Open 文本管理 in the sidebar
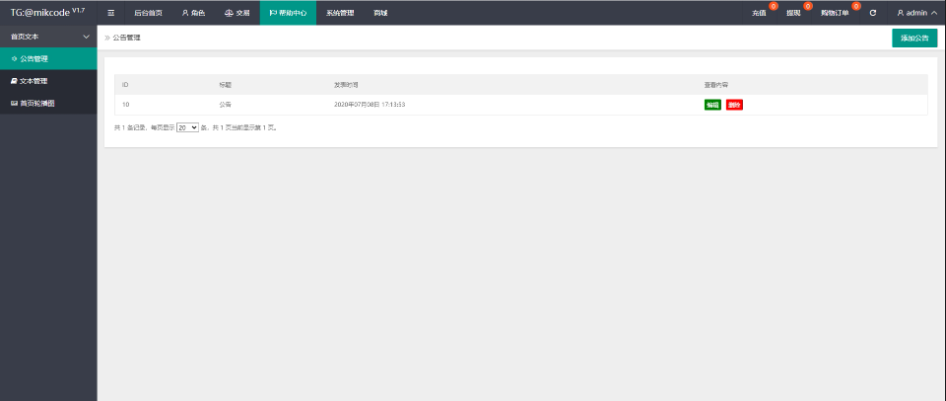This screenshot has width=946, height=401. (48, 81)
